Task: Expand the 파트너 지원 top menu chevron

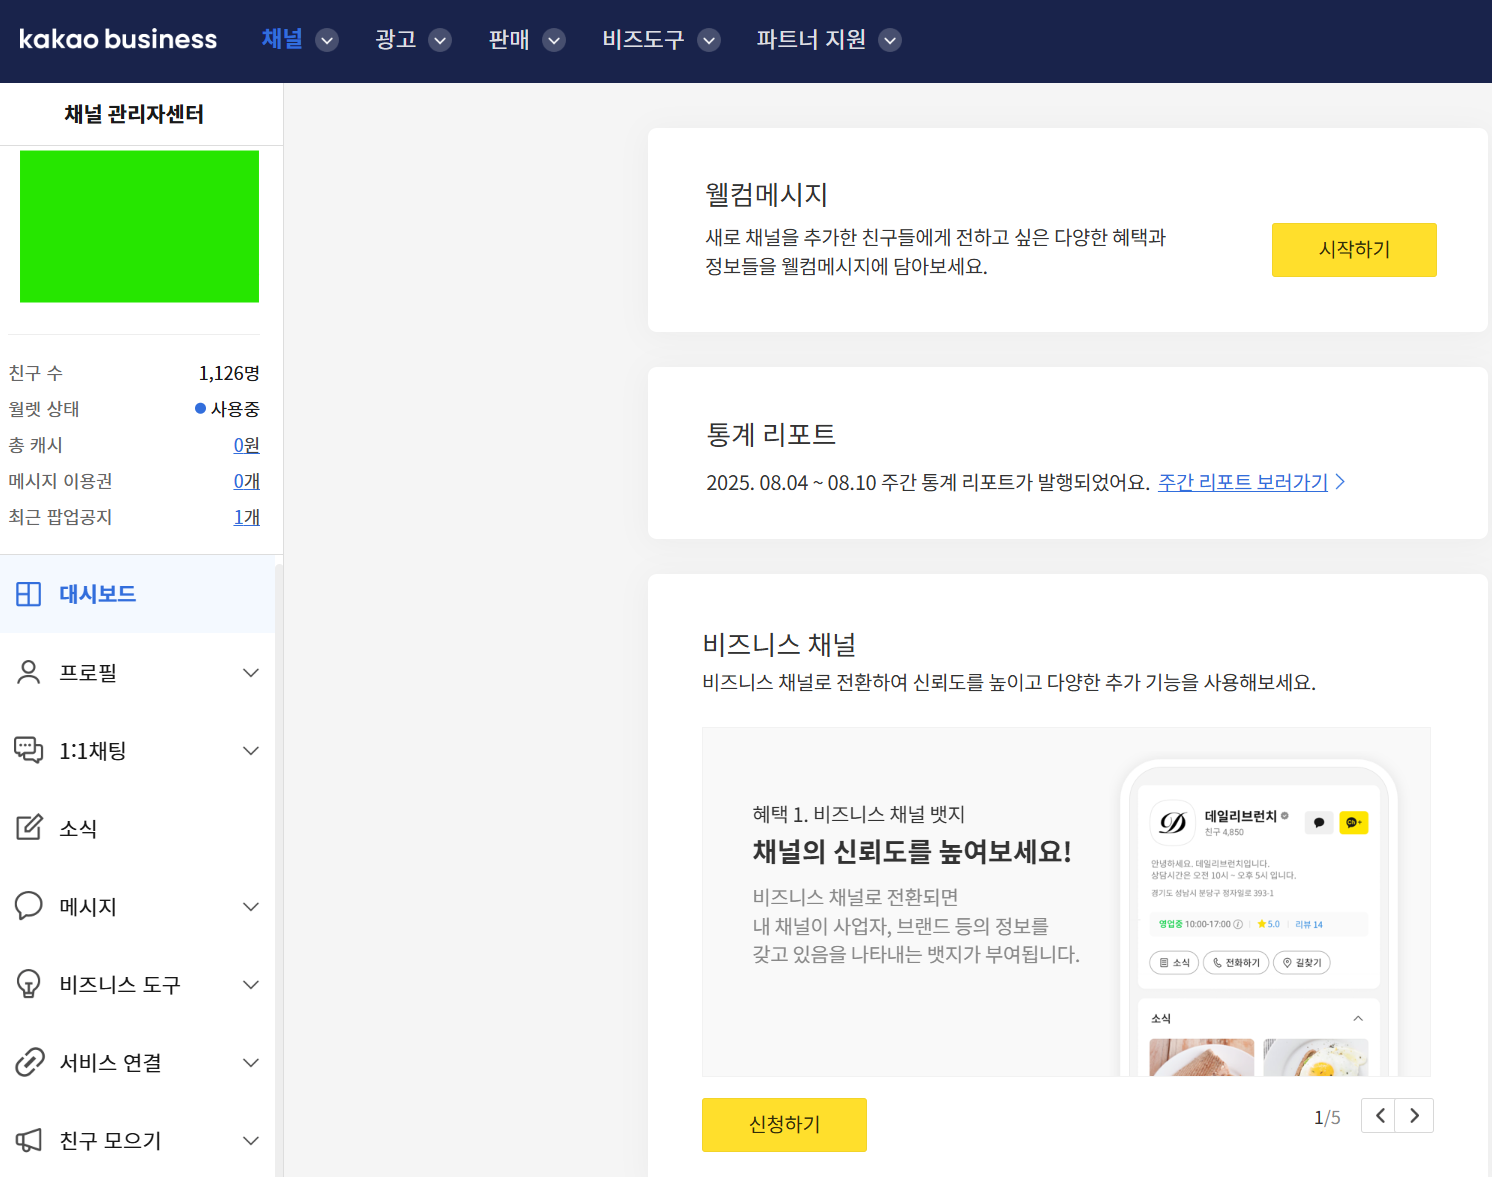Action: pyautogui.click(x=890, y=40)
